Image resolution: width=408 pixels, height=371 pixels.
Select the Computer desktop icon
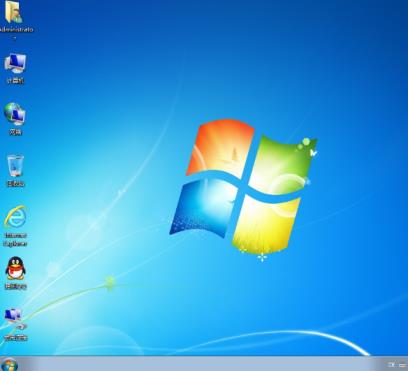15,63
